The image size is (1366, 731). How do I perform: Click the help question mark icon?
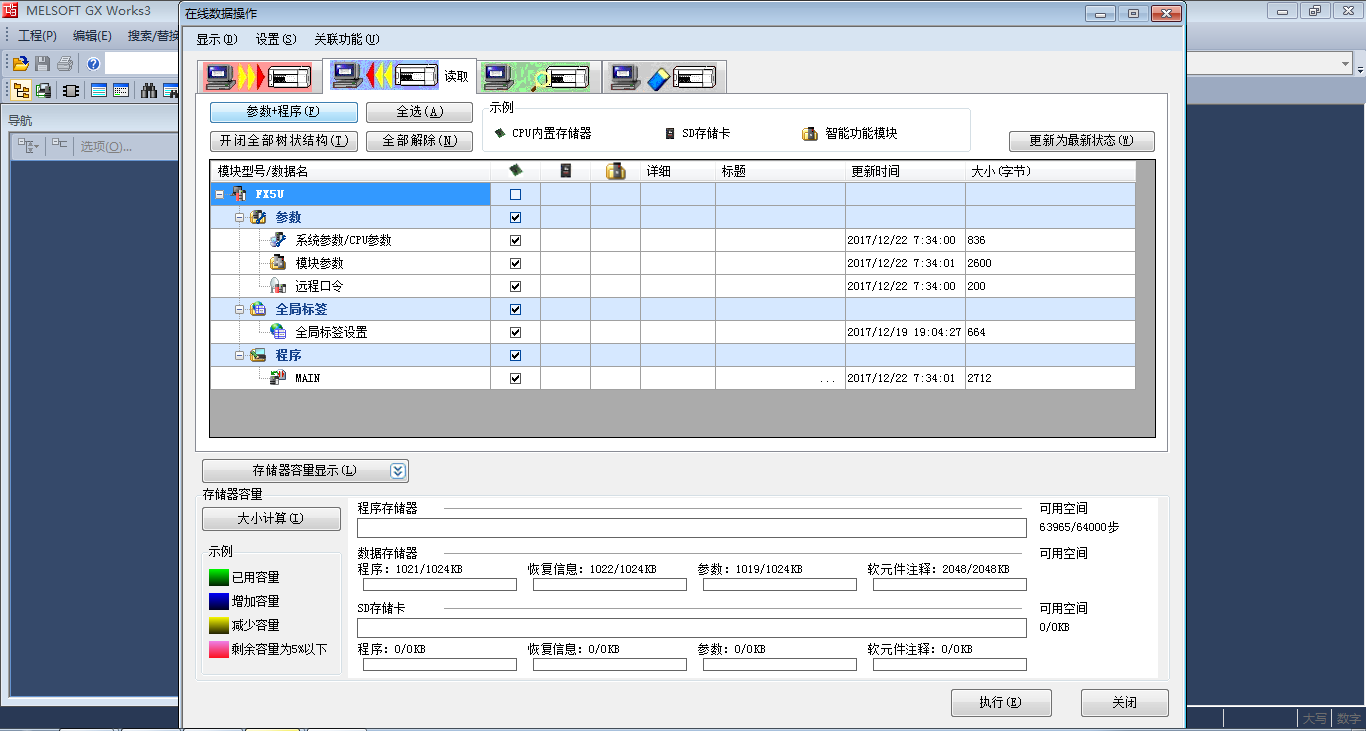tap(93, 64)
